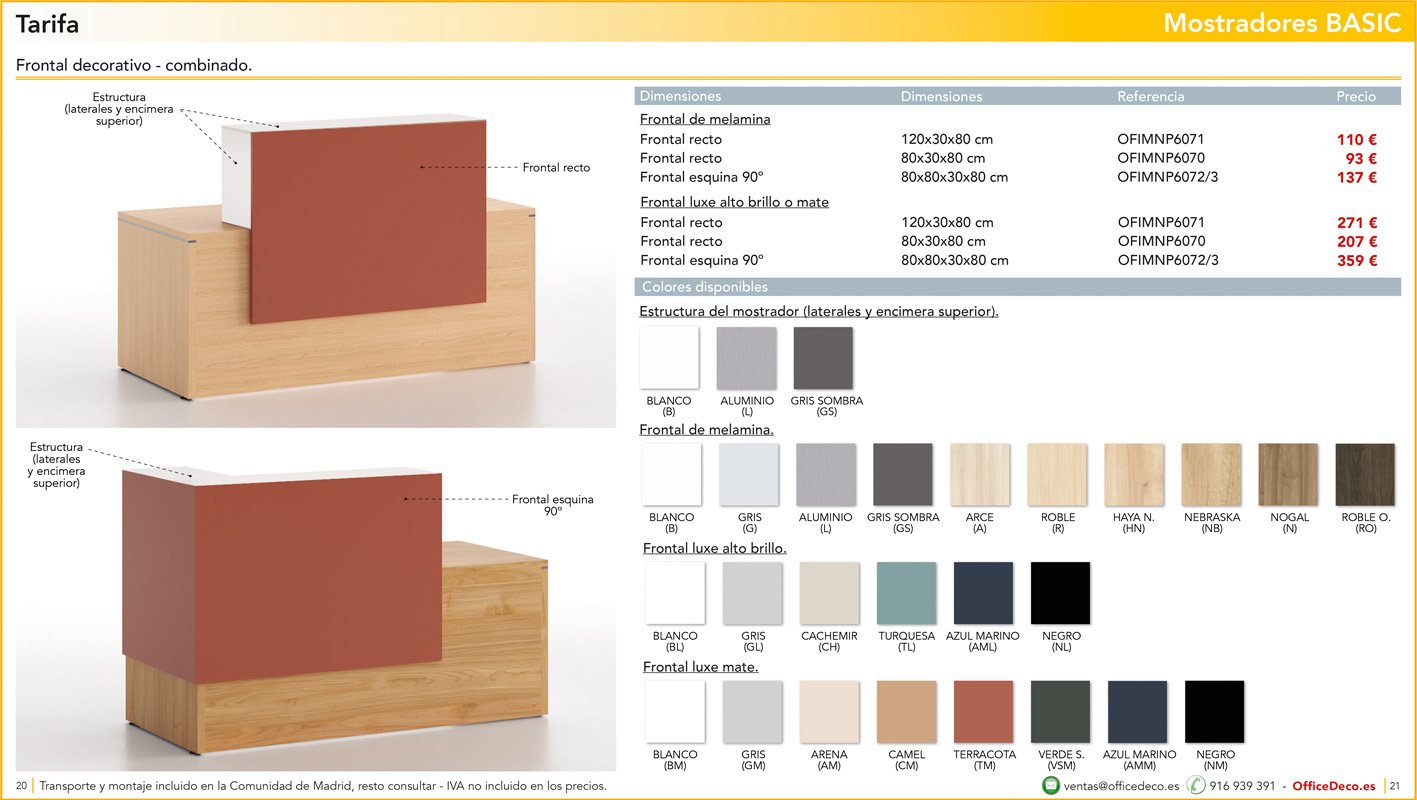
Task: Select the luxe mate Blanco (BM) swatch
Action: tap(675, 712)
